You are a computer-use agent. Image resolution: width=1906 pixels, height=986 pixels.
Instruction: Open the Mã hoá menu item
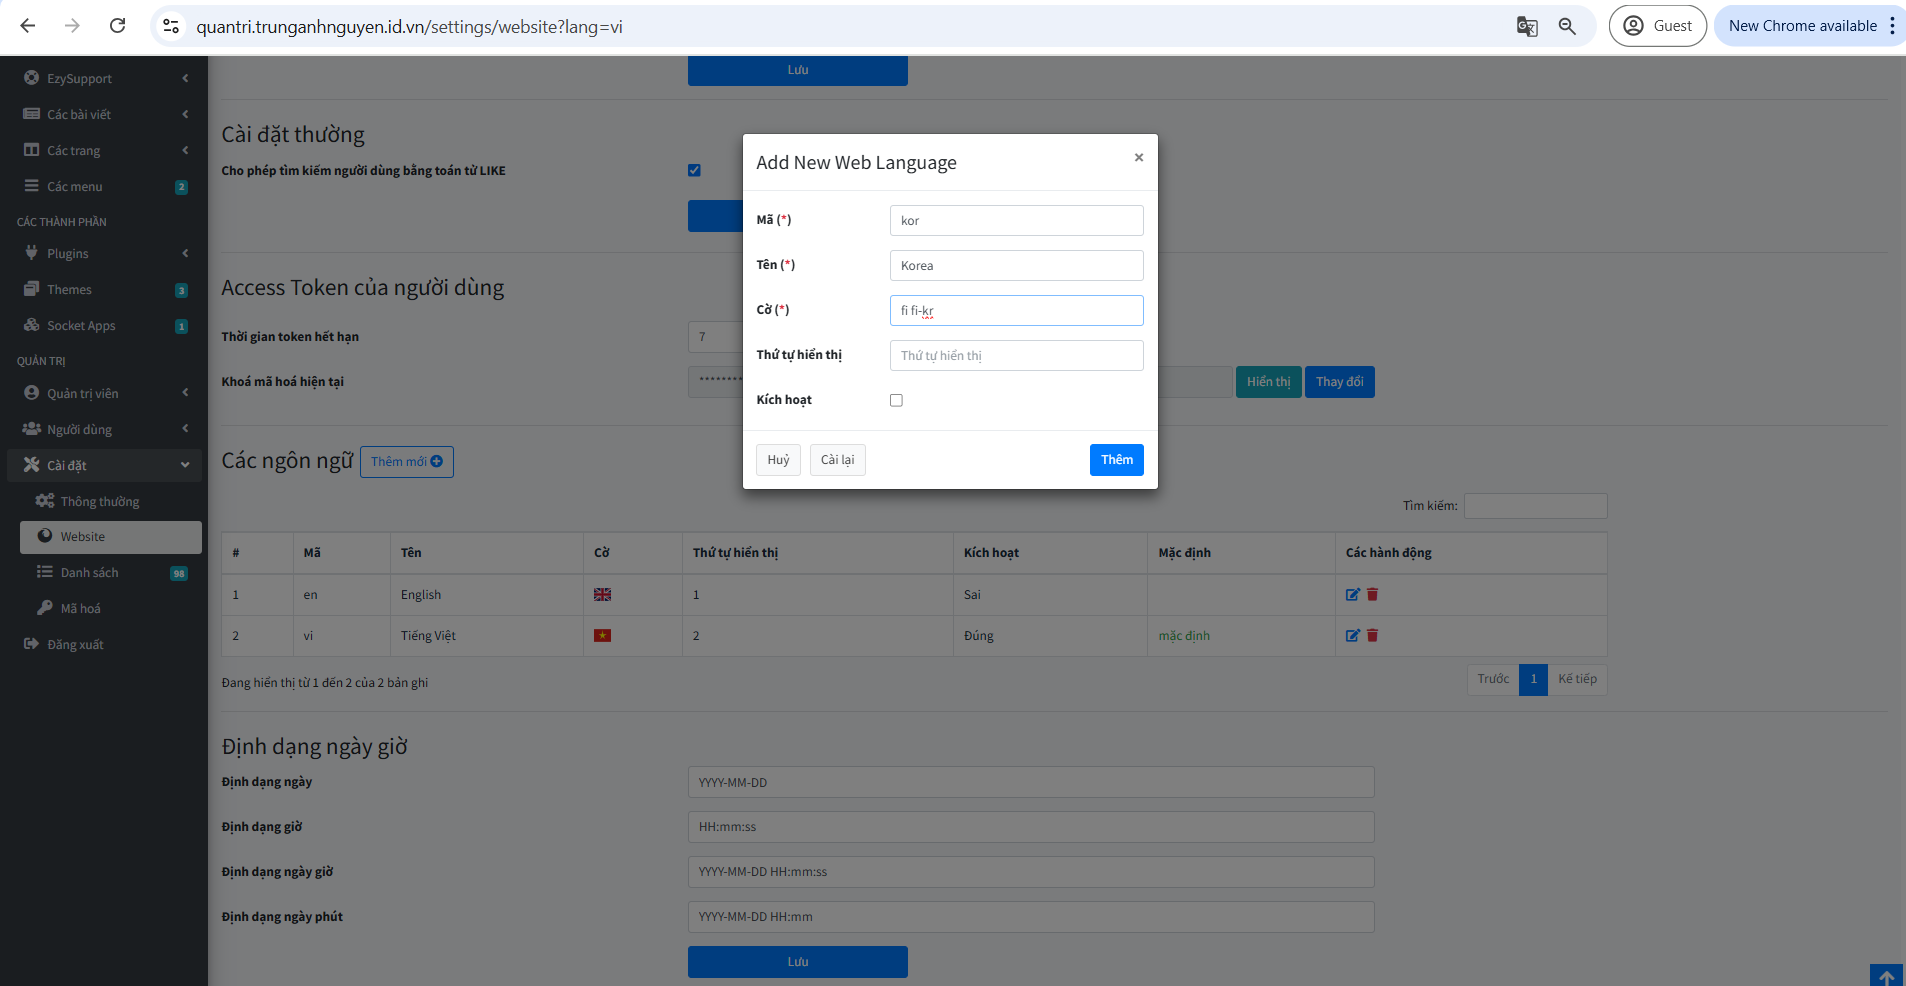pos(111,608)
